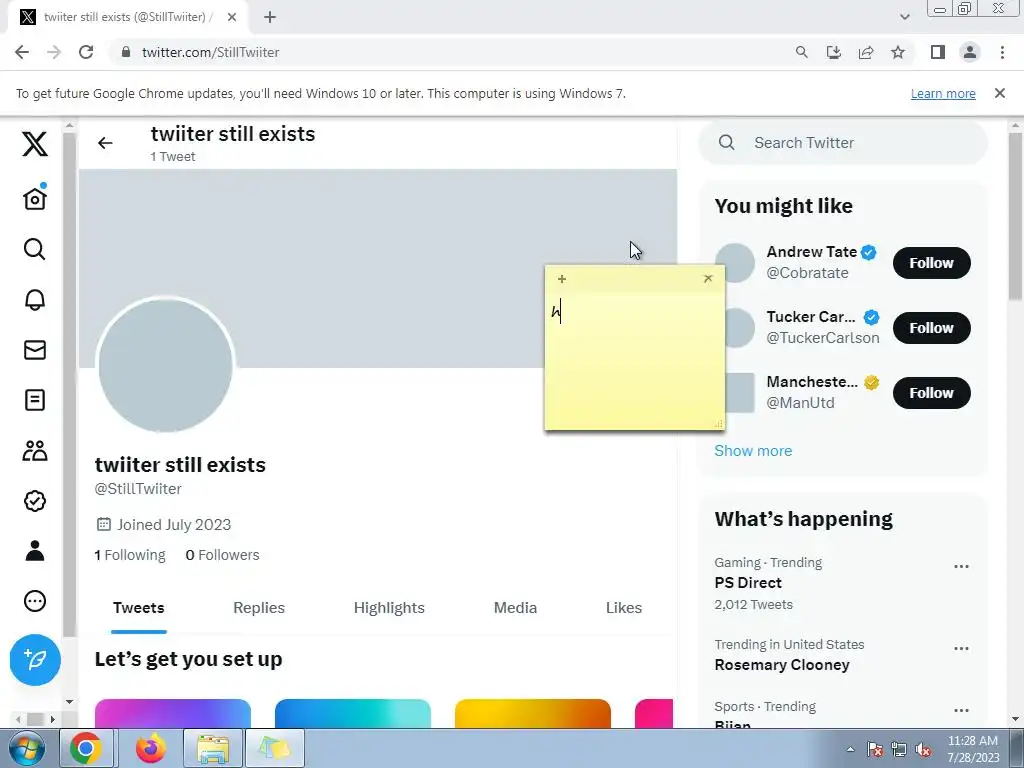Screen dimensions: 1024x768
Task: Open Chrome three-dot menu
Action: 1002,52
